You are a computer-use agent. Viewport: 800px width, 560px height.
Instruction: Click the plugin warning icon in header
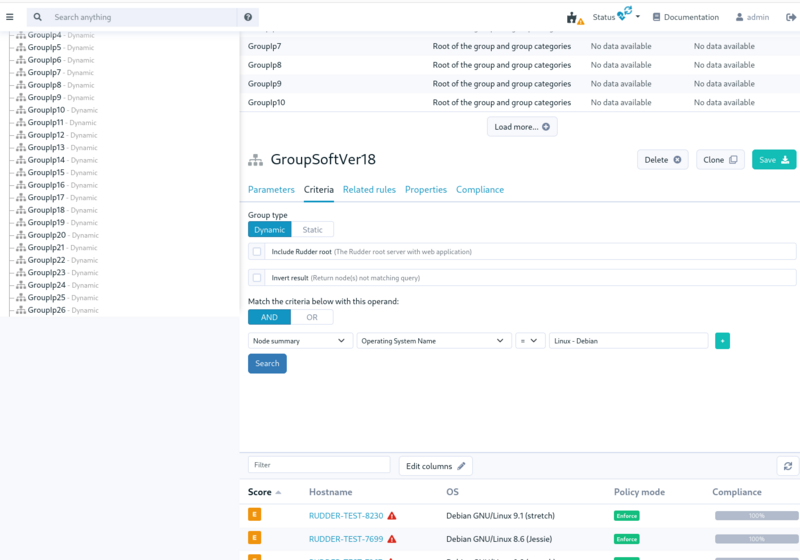(x=575, y=18)
